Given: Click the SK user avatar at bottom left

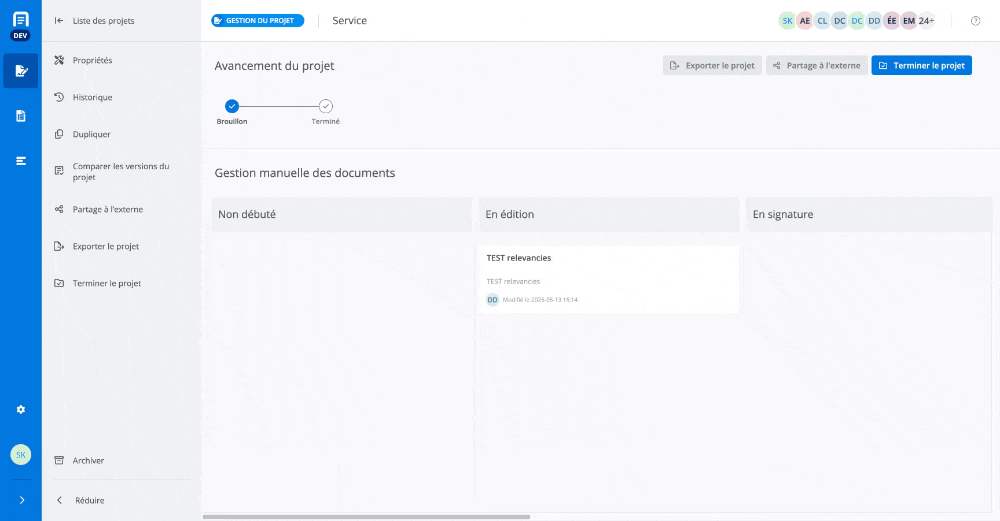Looking at the screenshot, I should [20, 454].
